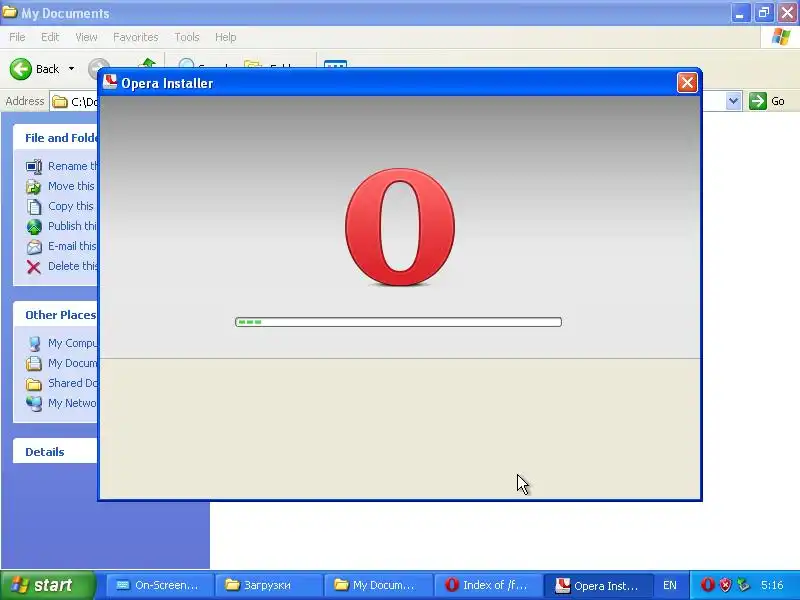Click the Windows flag logo in menu bar
The height and width of the screenshot is (600, 800).
781,37
